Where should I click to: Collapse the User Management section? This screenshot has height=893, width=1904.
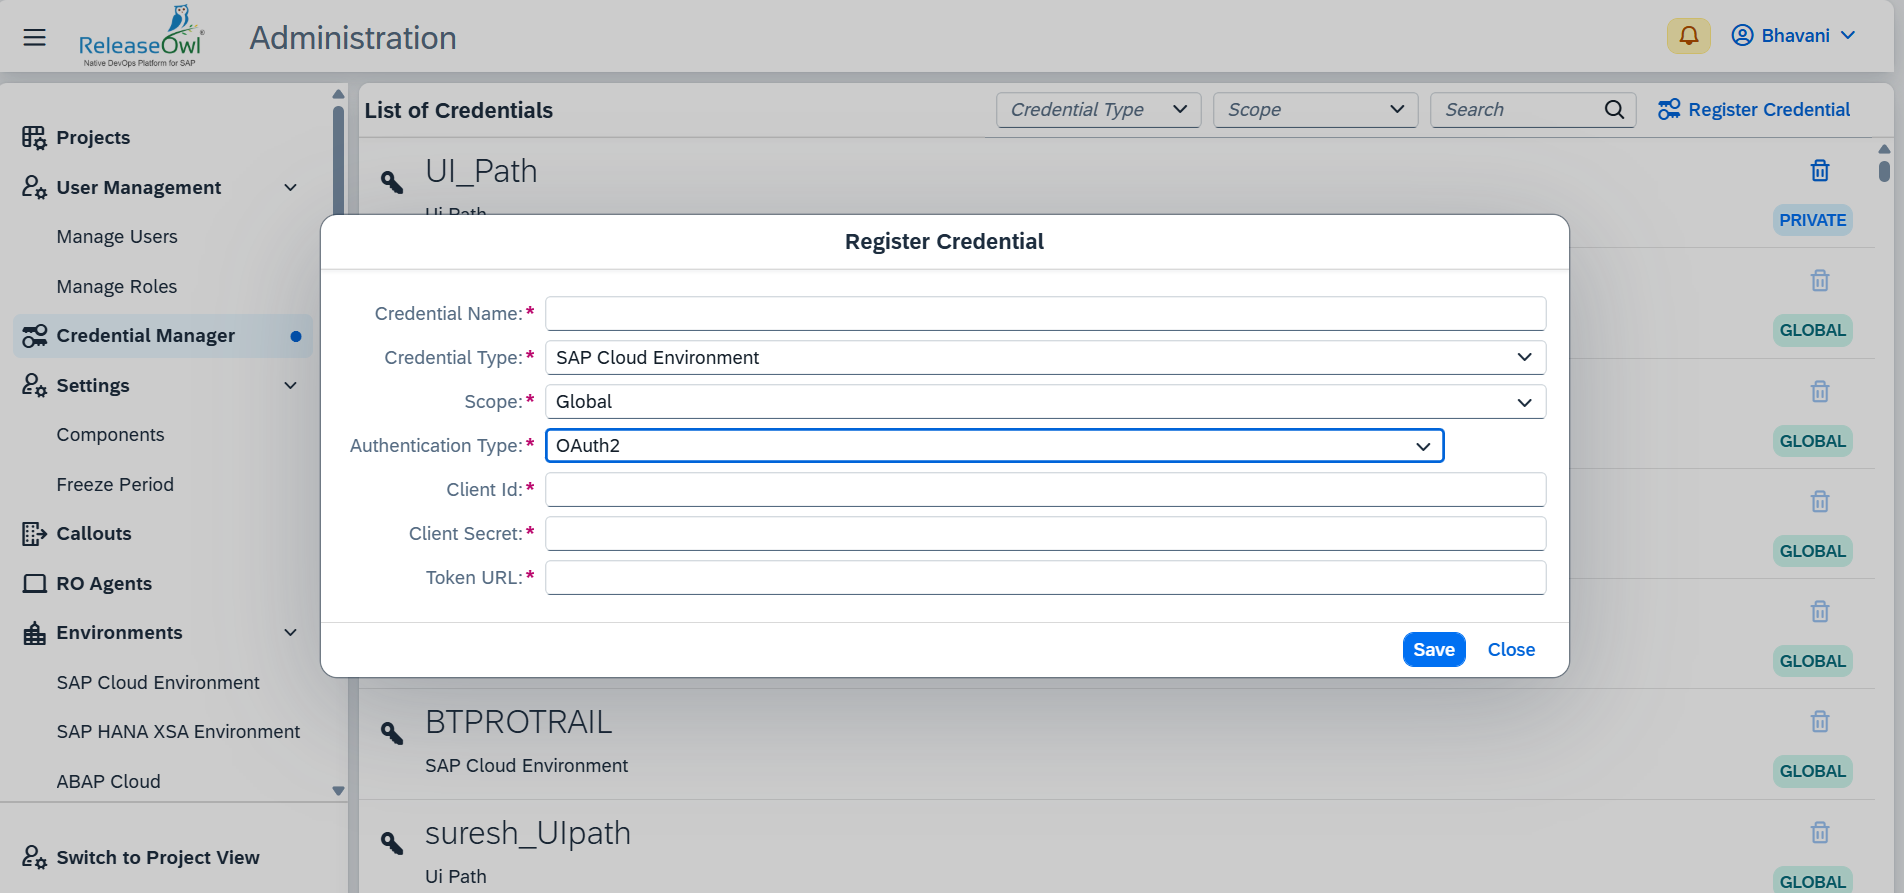coord(290,188)
